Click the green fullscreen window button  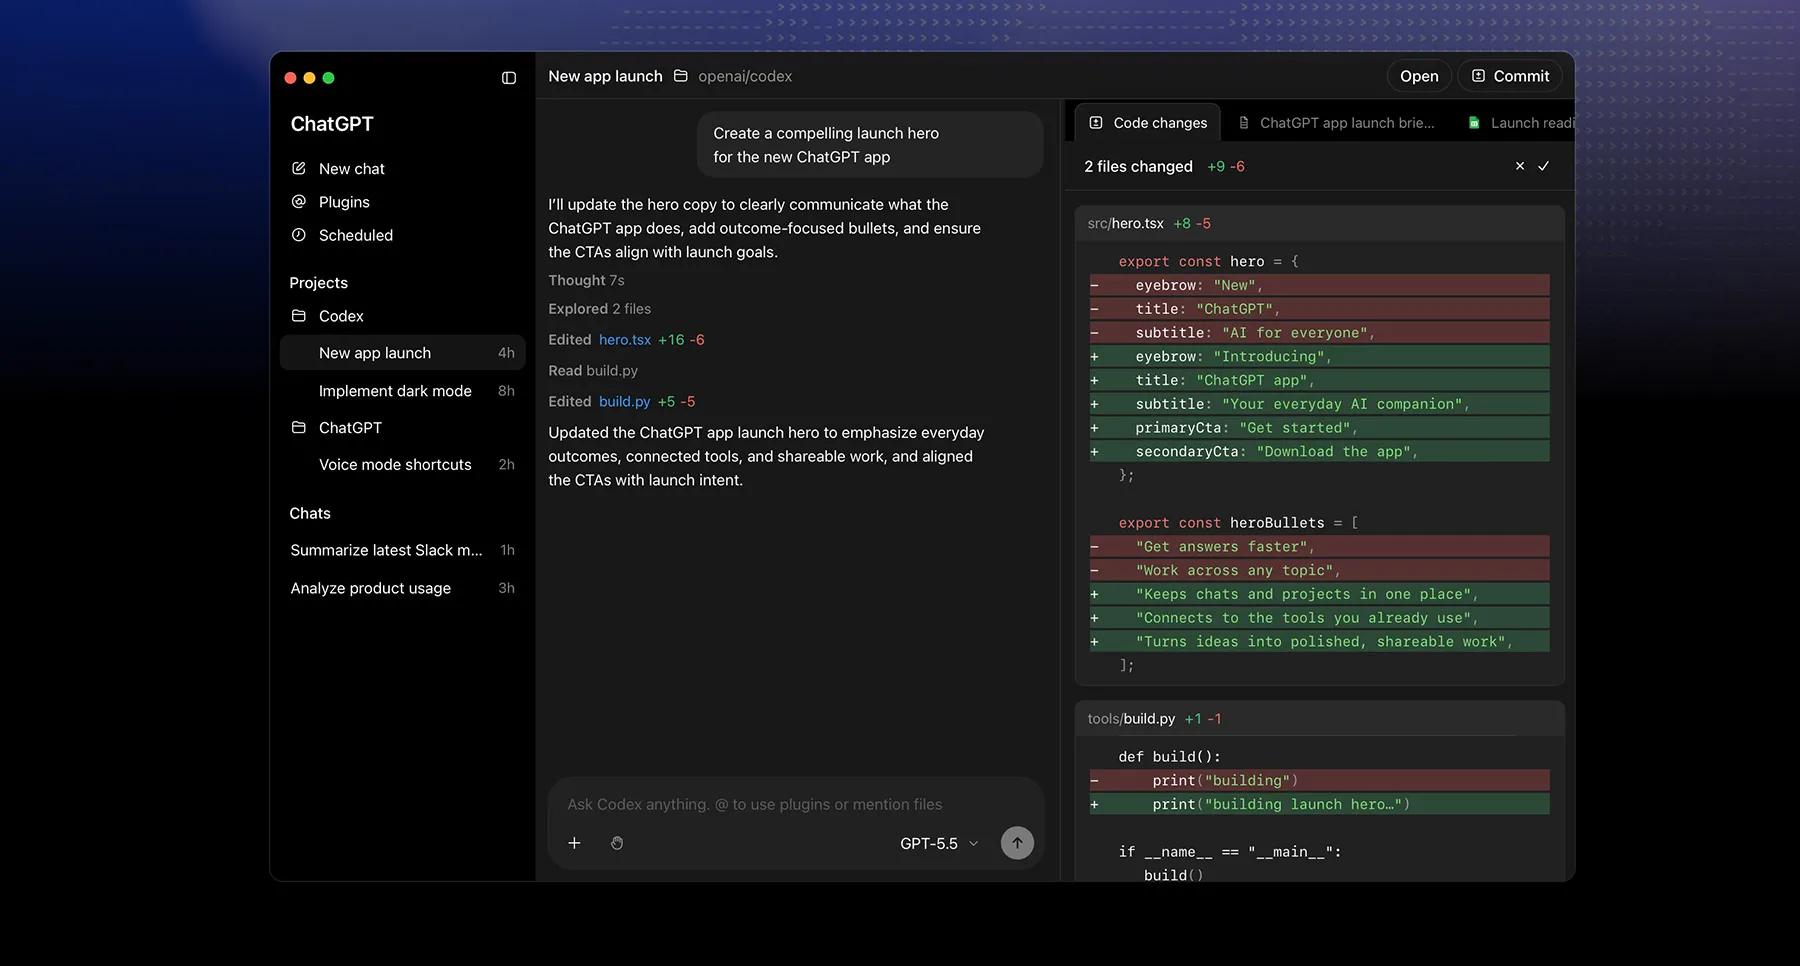pos(328,78)
